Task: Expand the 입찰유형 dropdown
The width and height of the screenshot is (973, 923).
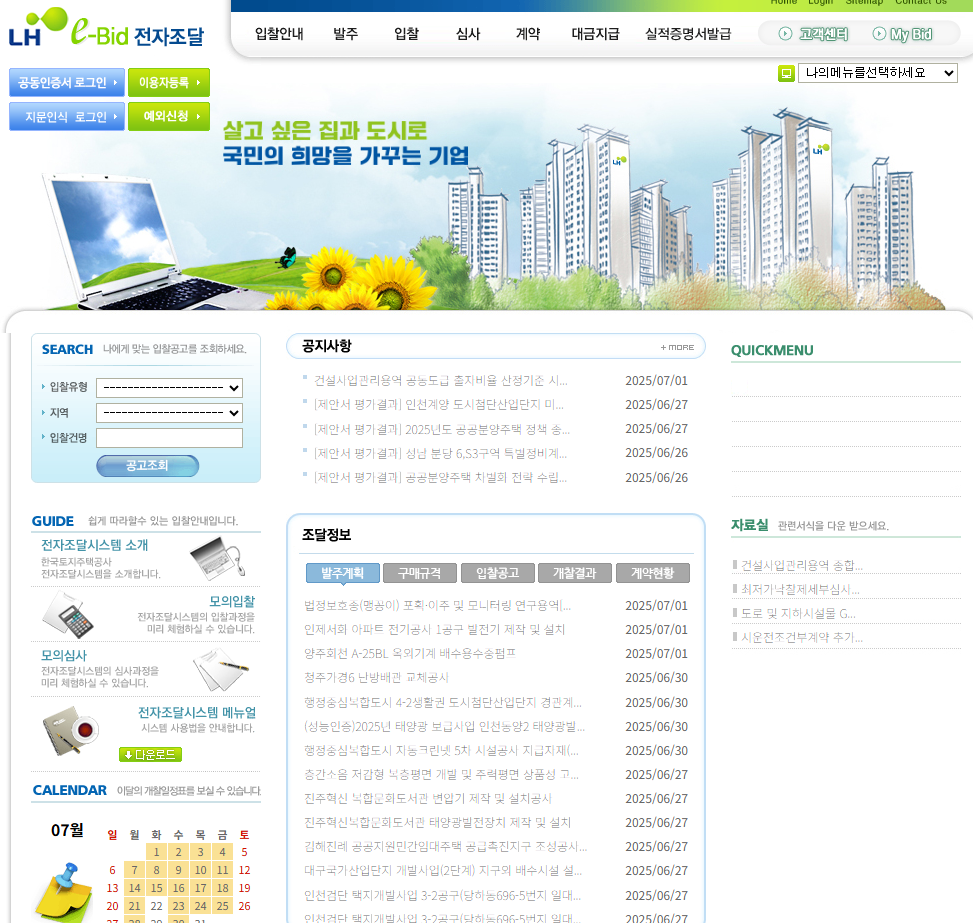Action: pyautogui.click(x=169, y=388)
